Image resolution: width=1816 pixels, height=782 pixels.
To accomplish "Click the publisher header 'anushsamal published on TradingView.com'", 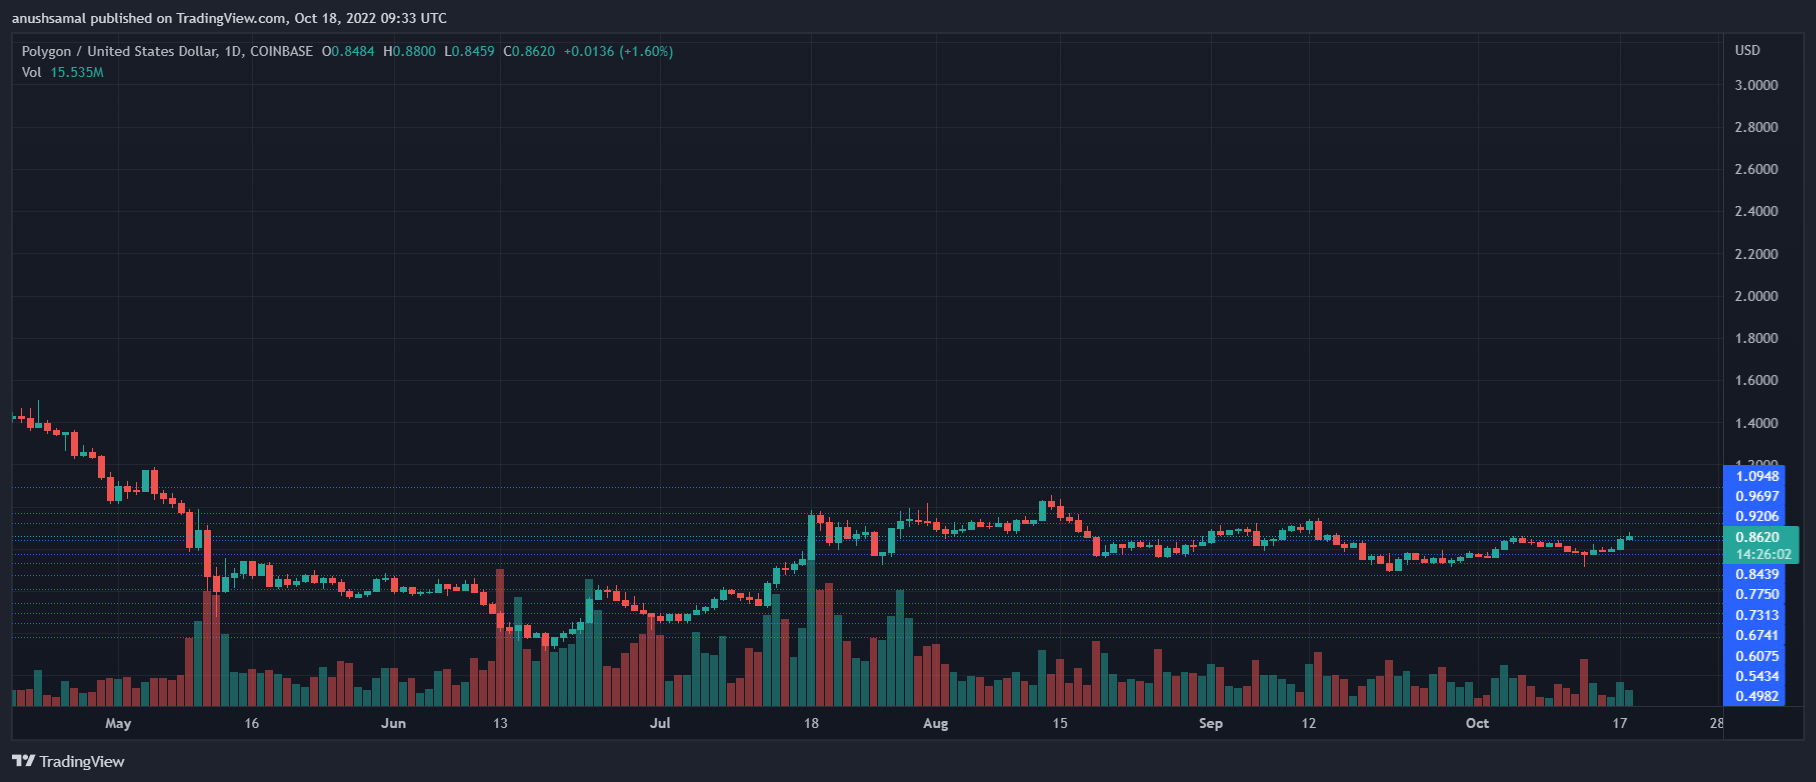I will 149,18.
